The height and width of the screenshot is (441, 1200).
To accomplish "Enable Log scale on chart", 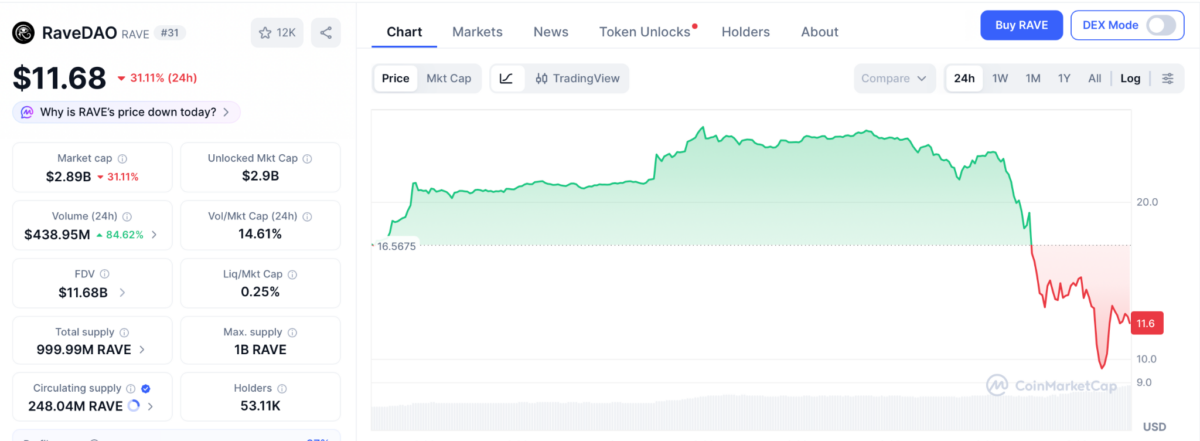I will click(x=1130, y=78).
